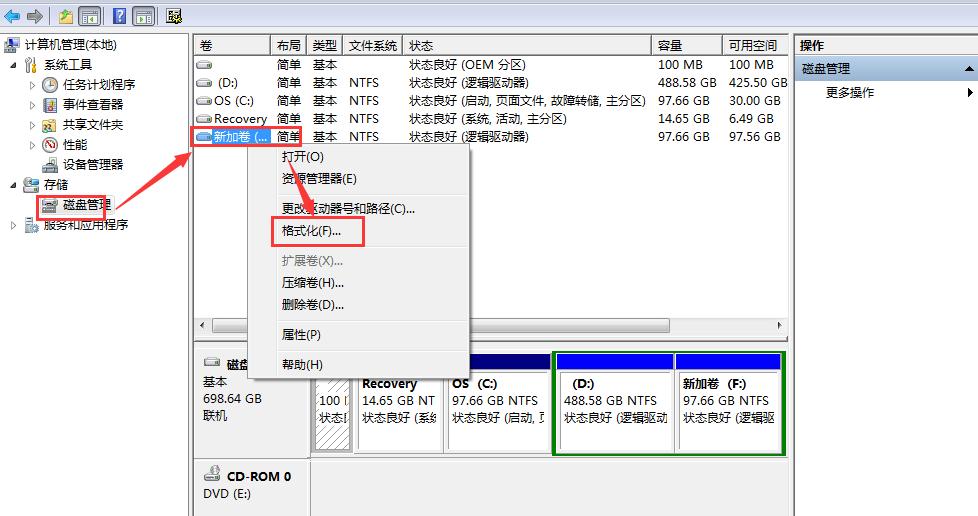The height and width of the screenshot is (516, 978).
Task: Collapse the 系统工具 tree node
Action: pos(14,65)
